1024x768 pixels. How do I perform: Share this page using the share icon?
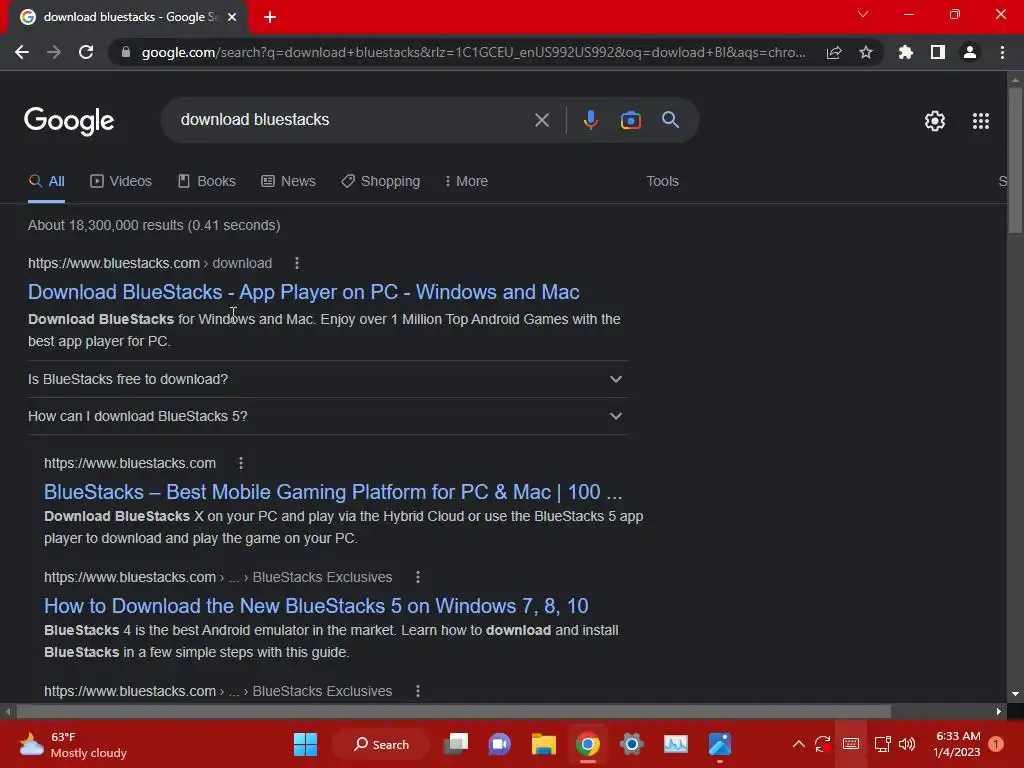(x=834, y=52)
